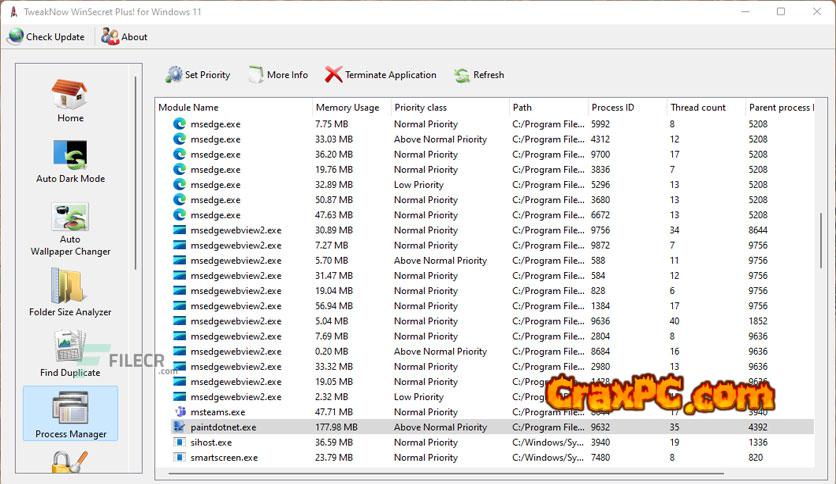Select msedge.exe using 50.87 MB
This screenshot has height=484, width=836.
pyautogui.click(x=485, y=200)
